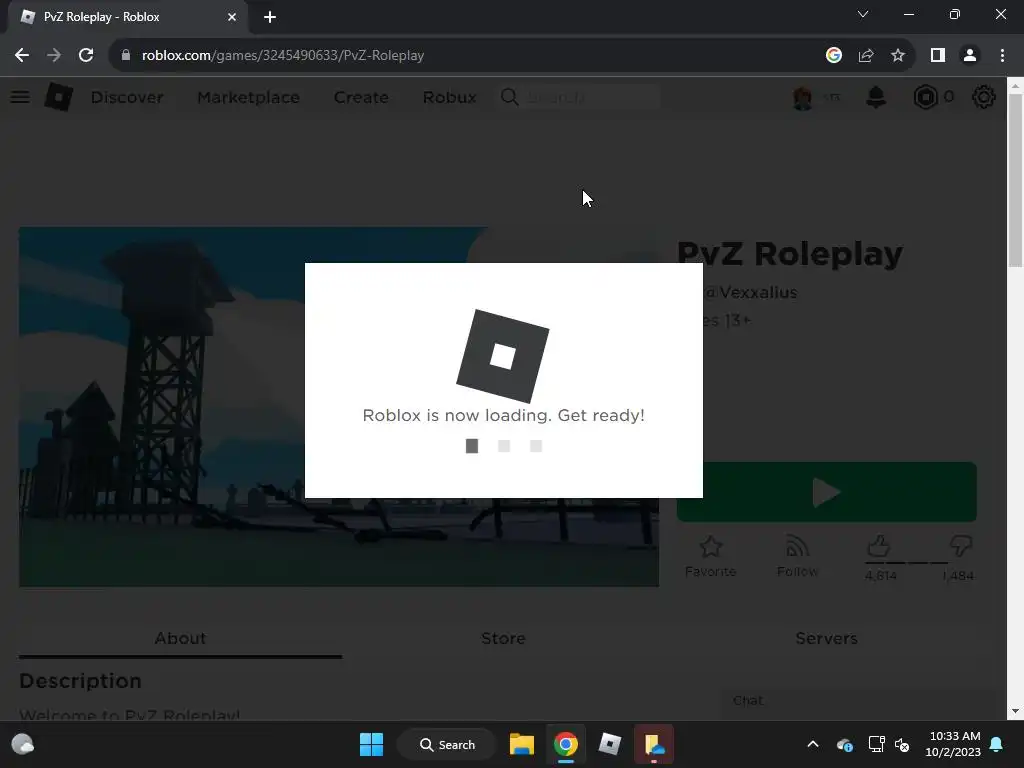The image size is (1024, 768).
Task: Click the green Play button
Action: click(x=827, y=492)
